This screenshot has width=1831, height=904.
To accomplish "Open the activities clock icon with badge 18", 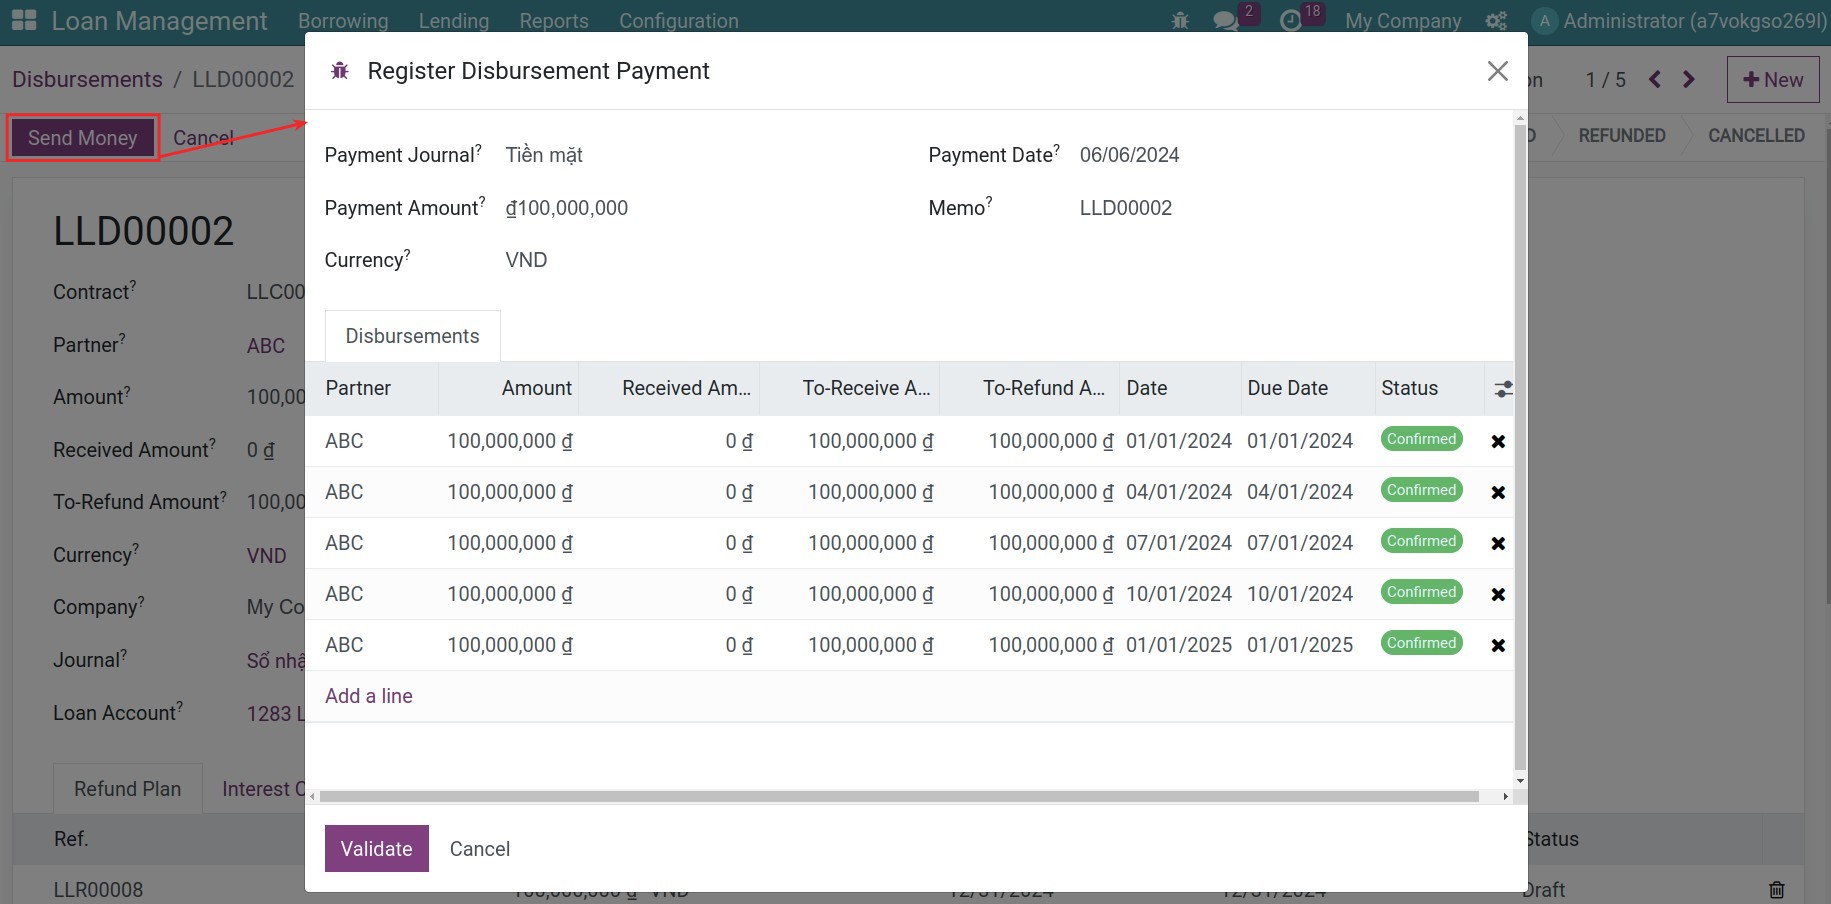I will point(1291,21).
